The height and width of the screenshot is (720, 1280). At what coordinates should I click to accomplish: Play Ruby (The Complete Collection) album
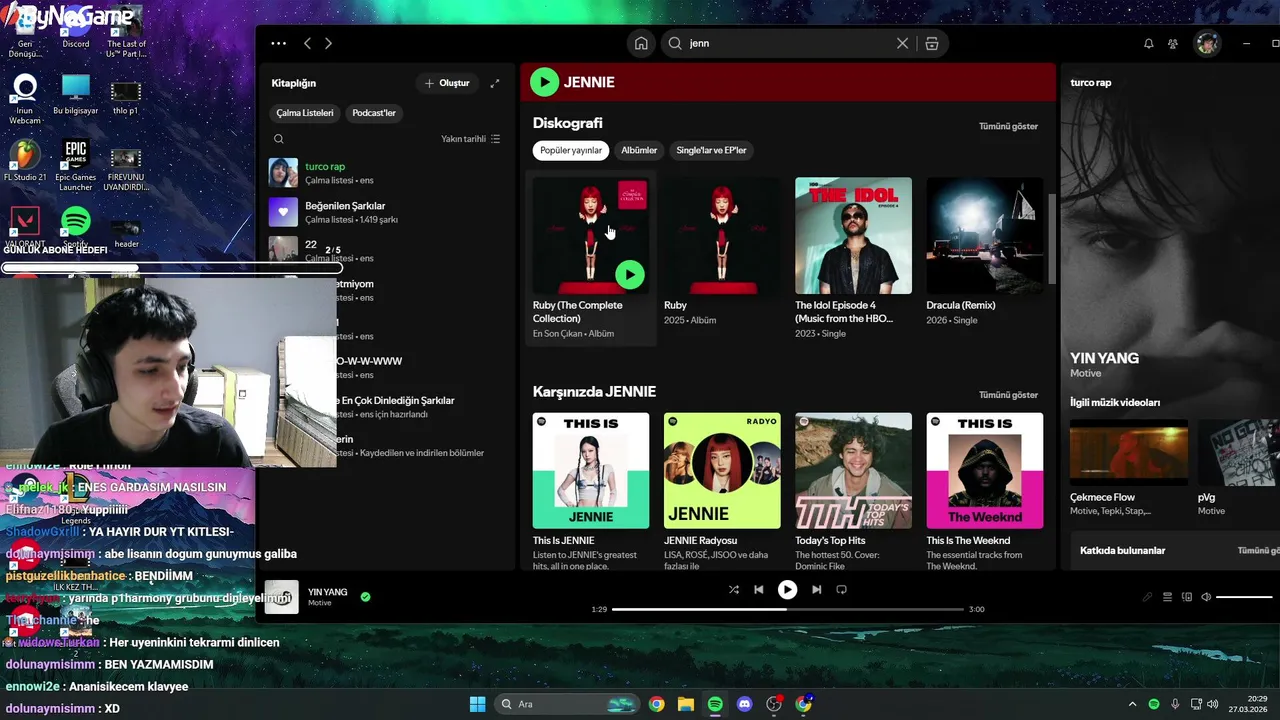point(629,274)
